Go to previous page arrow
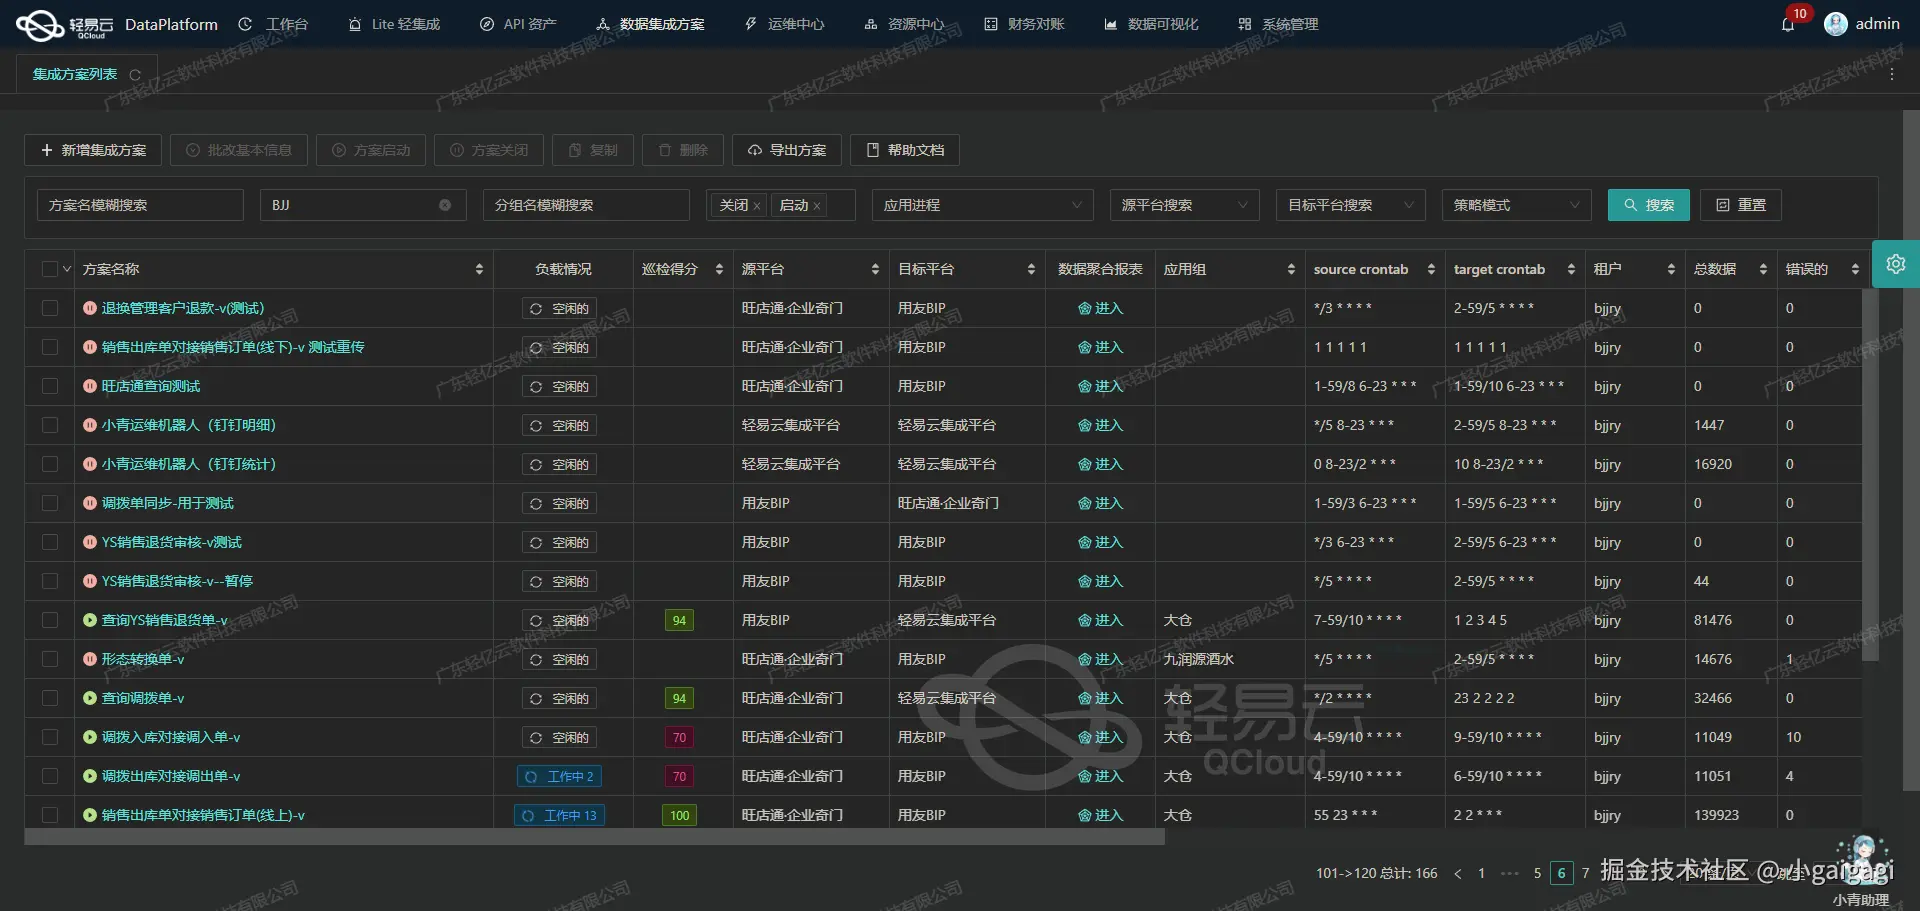The image size is (1920, 911). (1457, 873)
